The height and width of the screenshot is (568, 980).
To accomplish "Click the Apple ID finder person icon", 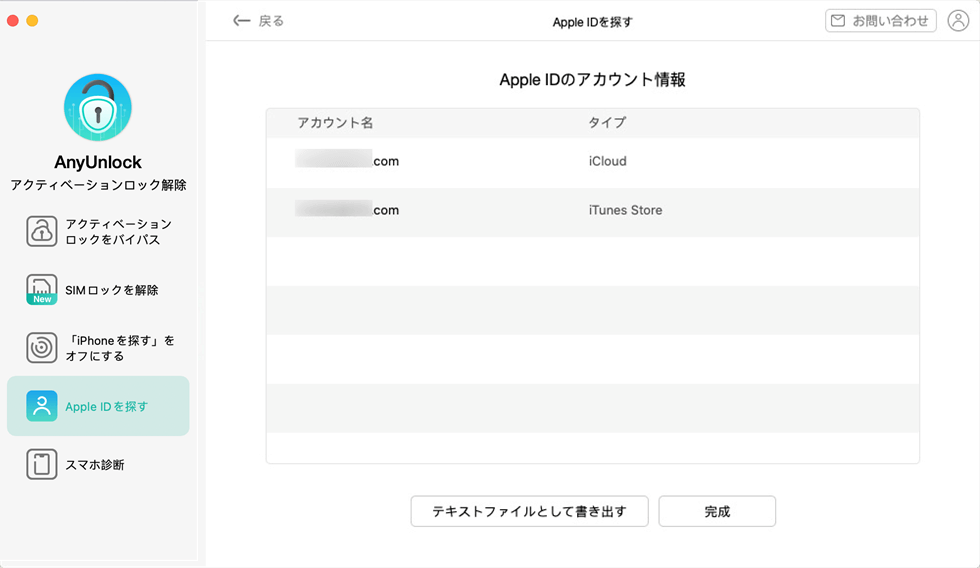I will pos(42,406).
